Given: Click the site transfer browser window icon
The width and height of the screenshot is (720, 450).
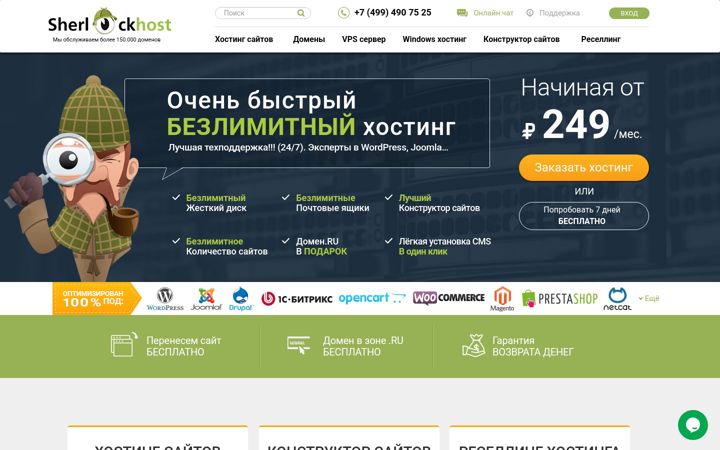Looking at the screenshot, I should [124, 344].
